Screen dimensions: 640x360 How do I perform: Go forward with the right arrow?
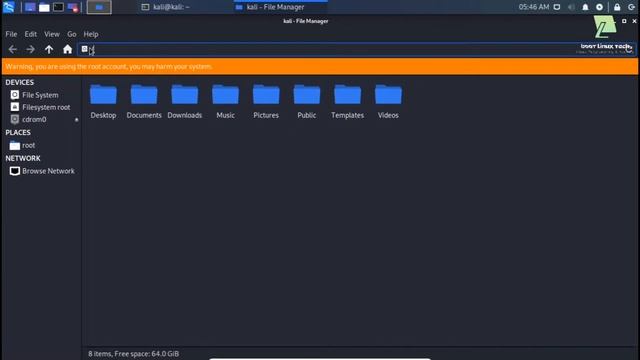click(31, 49)
